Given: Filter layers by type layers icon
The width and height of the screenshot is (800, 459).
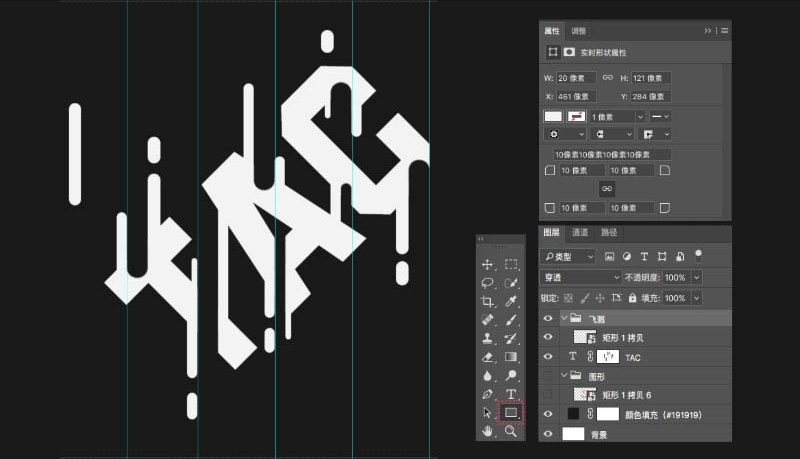Looking at the screenshot, I should (x=644, y=257).
